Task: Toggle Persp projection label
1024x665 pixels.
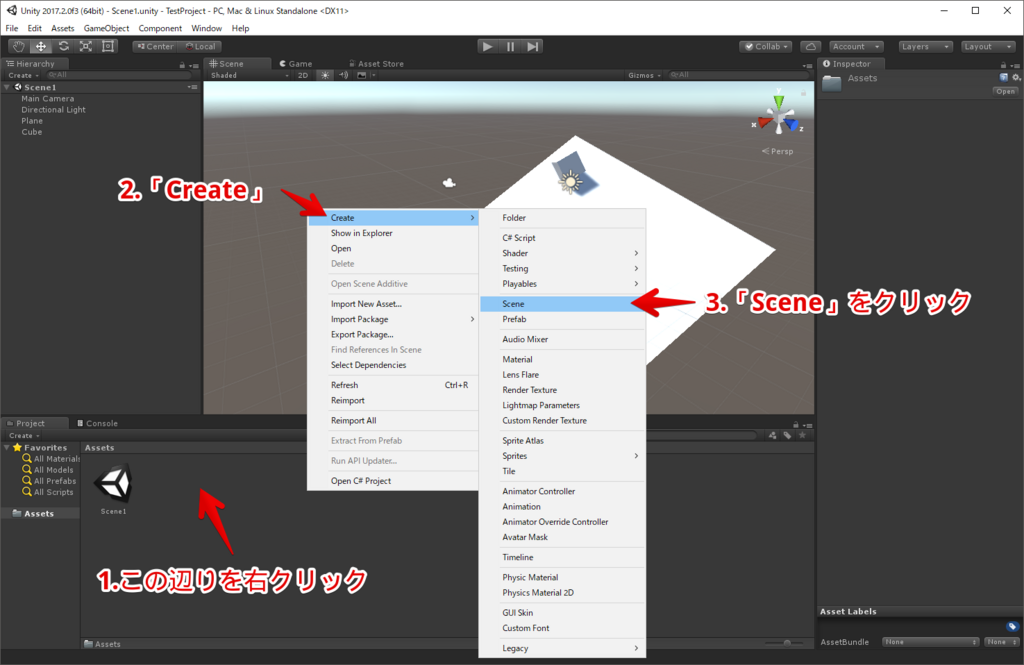Action: click(777, 151)
